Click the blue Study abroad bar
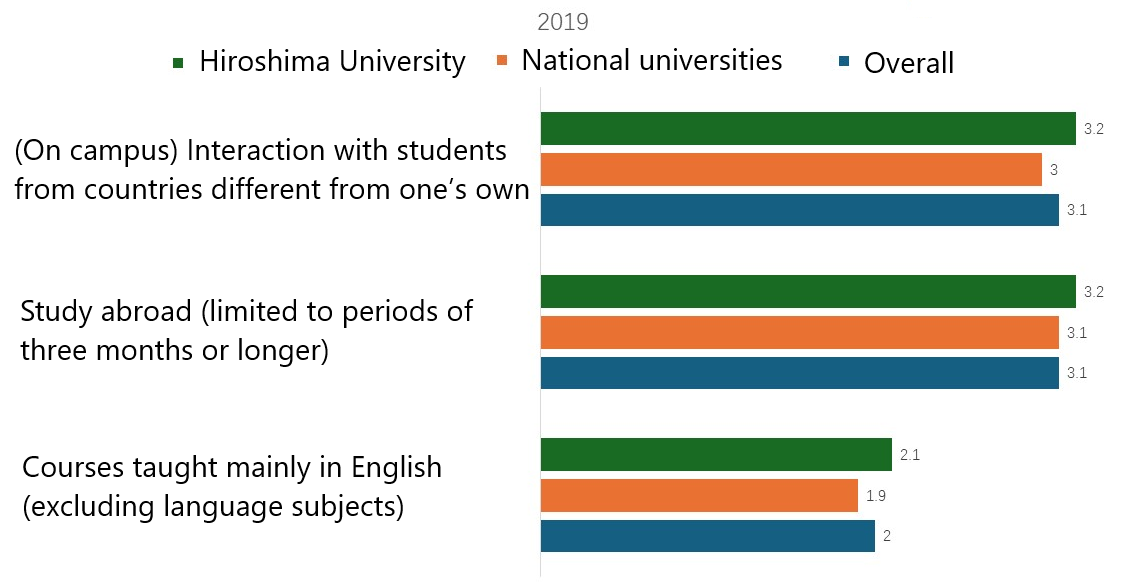The height and width of the screenshot is (582, 1122). [x=799, y=373]
